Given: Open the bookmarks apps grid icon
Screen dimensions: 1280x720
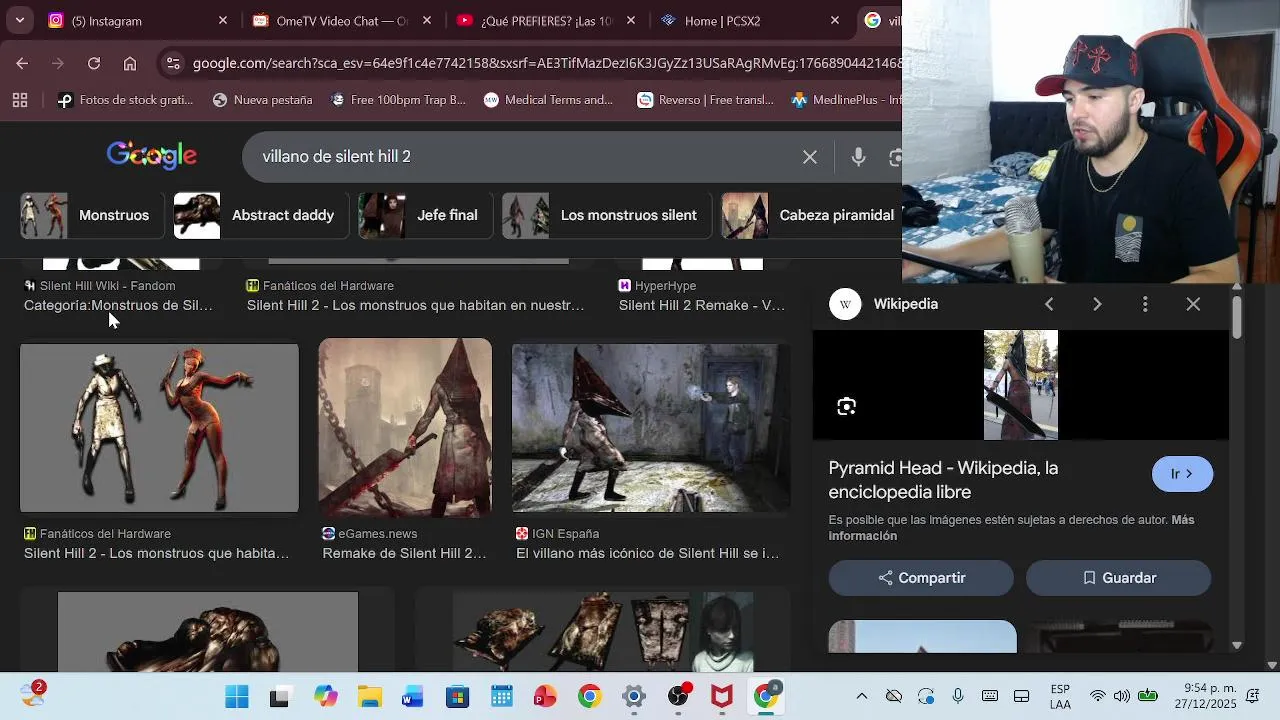Looking at the screenshot, I should (20, 100).
